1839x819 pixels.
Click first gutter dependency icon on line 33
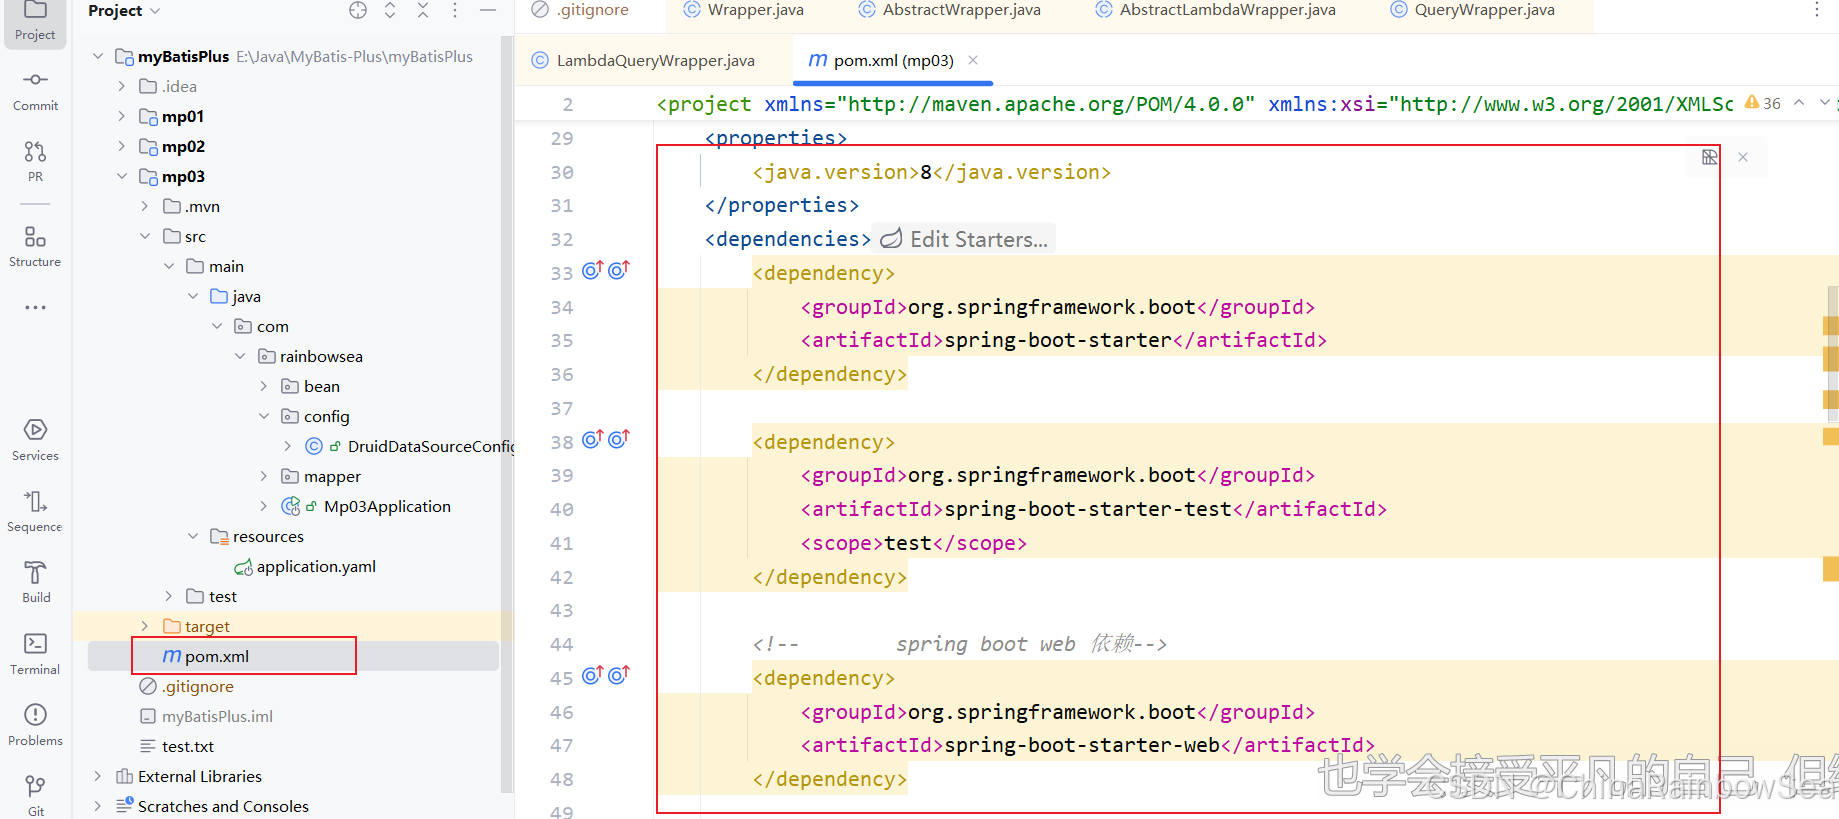tap(593, 270)
